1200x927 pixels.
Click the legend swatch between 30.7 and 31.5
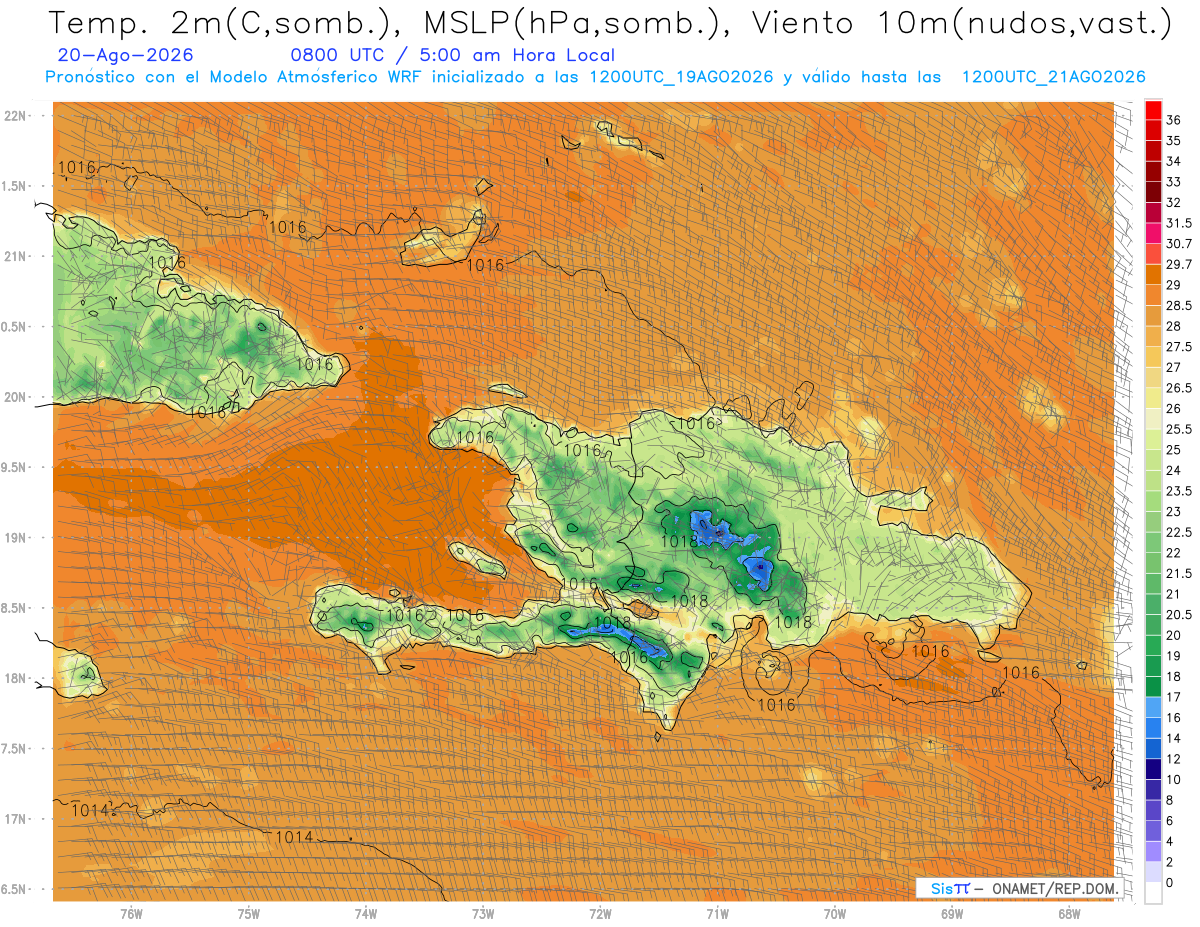click(1153, 233)
